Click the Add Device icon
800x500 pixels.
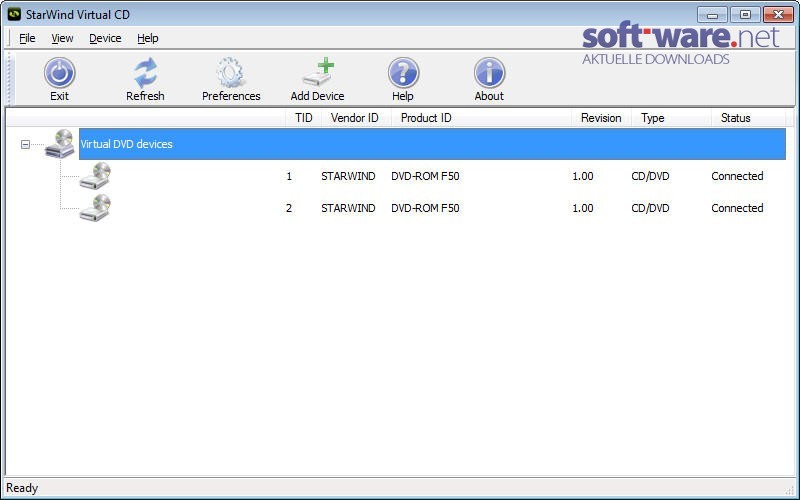click(318, 72)
